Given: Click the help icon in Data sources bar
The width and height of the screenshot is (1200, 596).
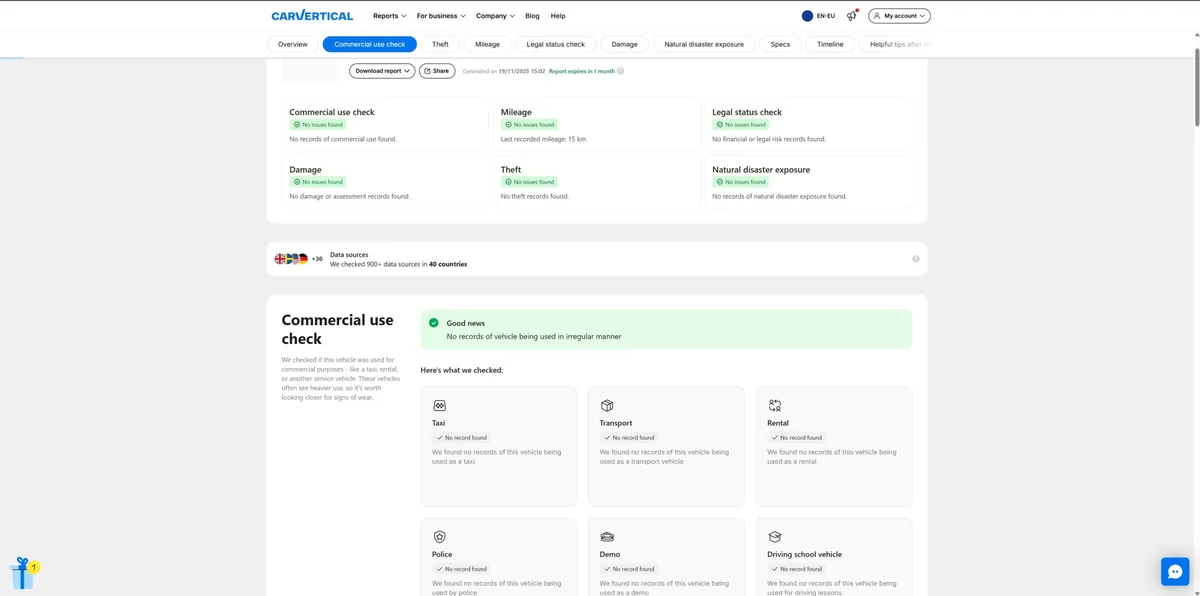Looking at the screenshot, I should click(916, 259).
